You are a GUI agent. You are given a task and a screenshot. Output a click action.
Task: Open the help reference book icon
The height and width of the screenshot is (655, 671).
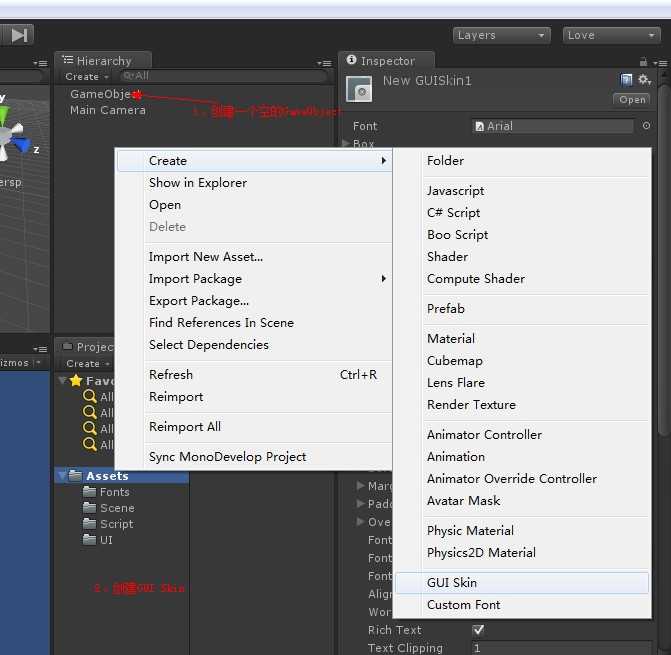click(x=626, y=80)
